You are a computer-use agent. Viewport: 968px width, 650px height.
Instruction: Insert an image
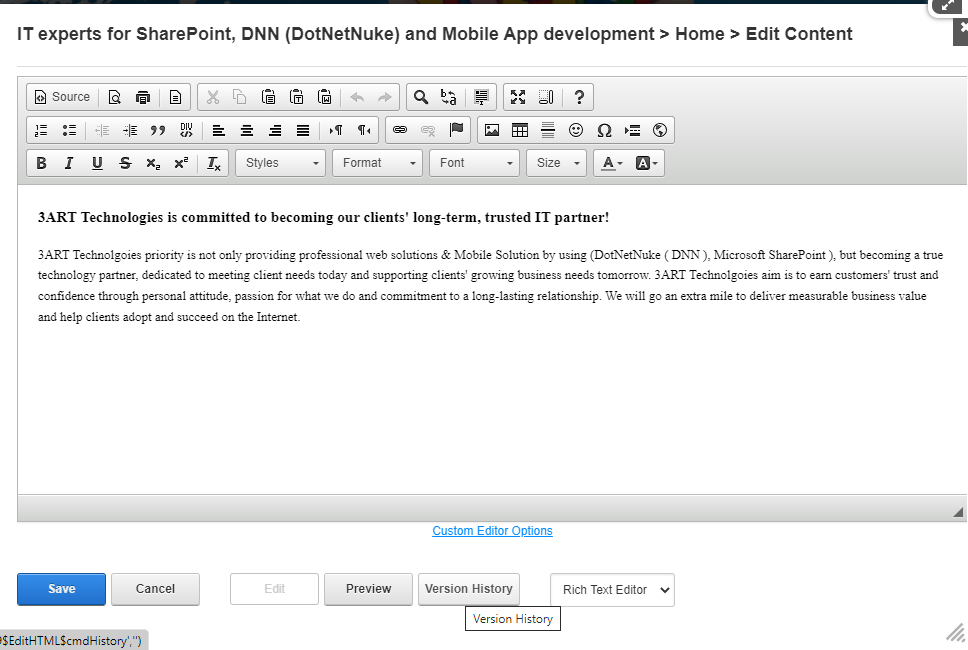tap(492, 130)
